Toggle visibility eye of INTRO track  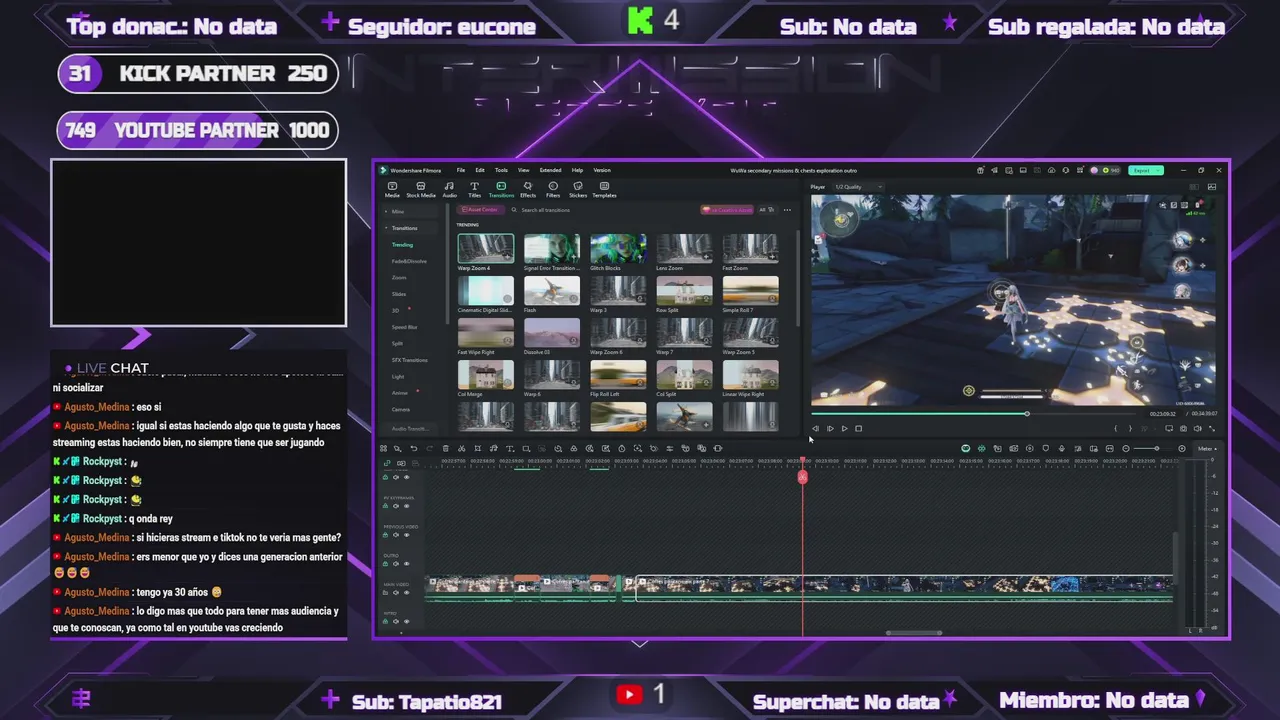[406, 622]
